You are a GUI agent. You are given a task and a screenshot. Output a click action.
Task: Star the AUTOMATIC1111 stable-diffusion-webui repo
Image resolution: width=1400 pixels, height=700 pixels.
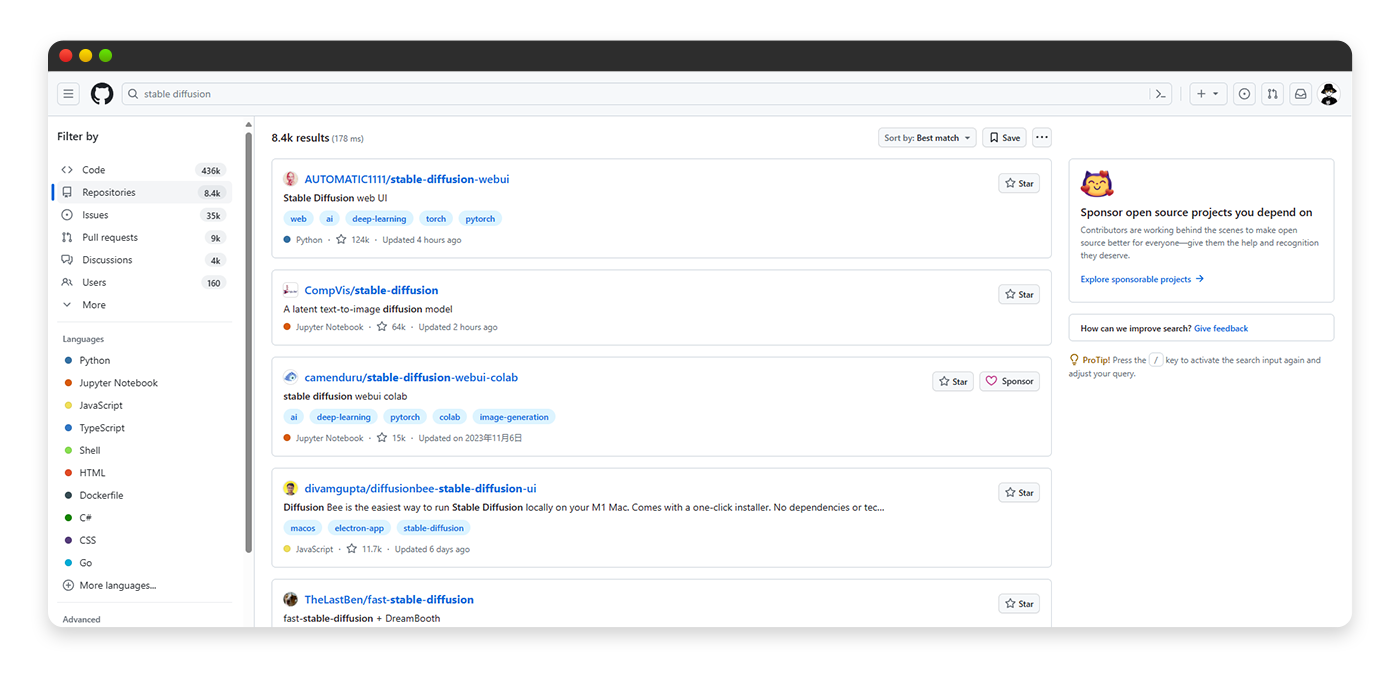tap(1019, 183)
